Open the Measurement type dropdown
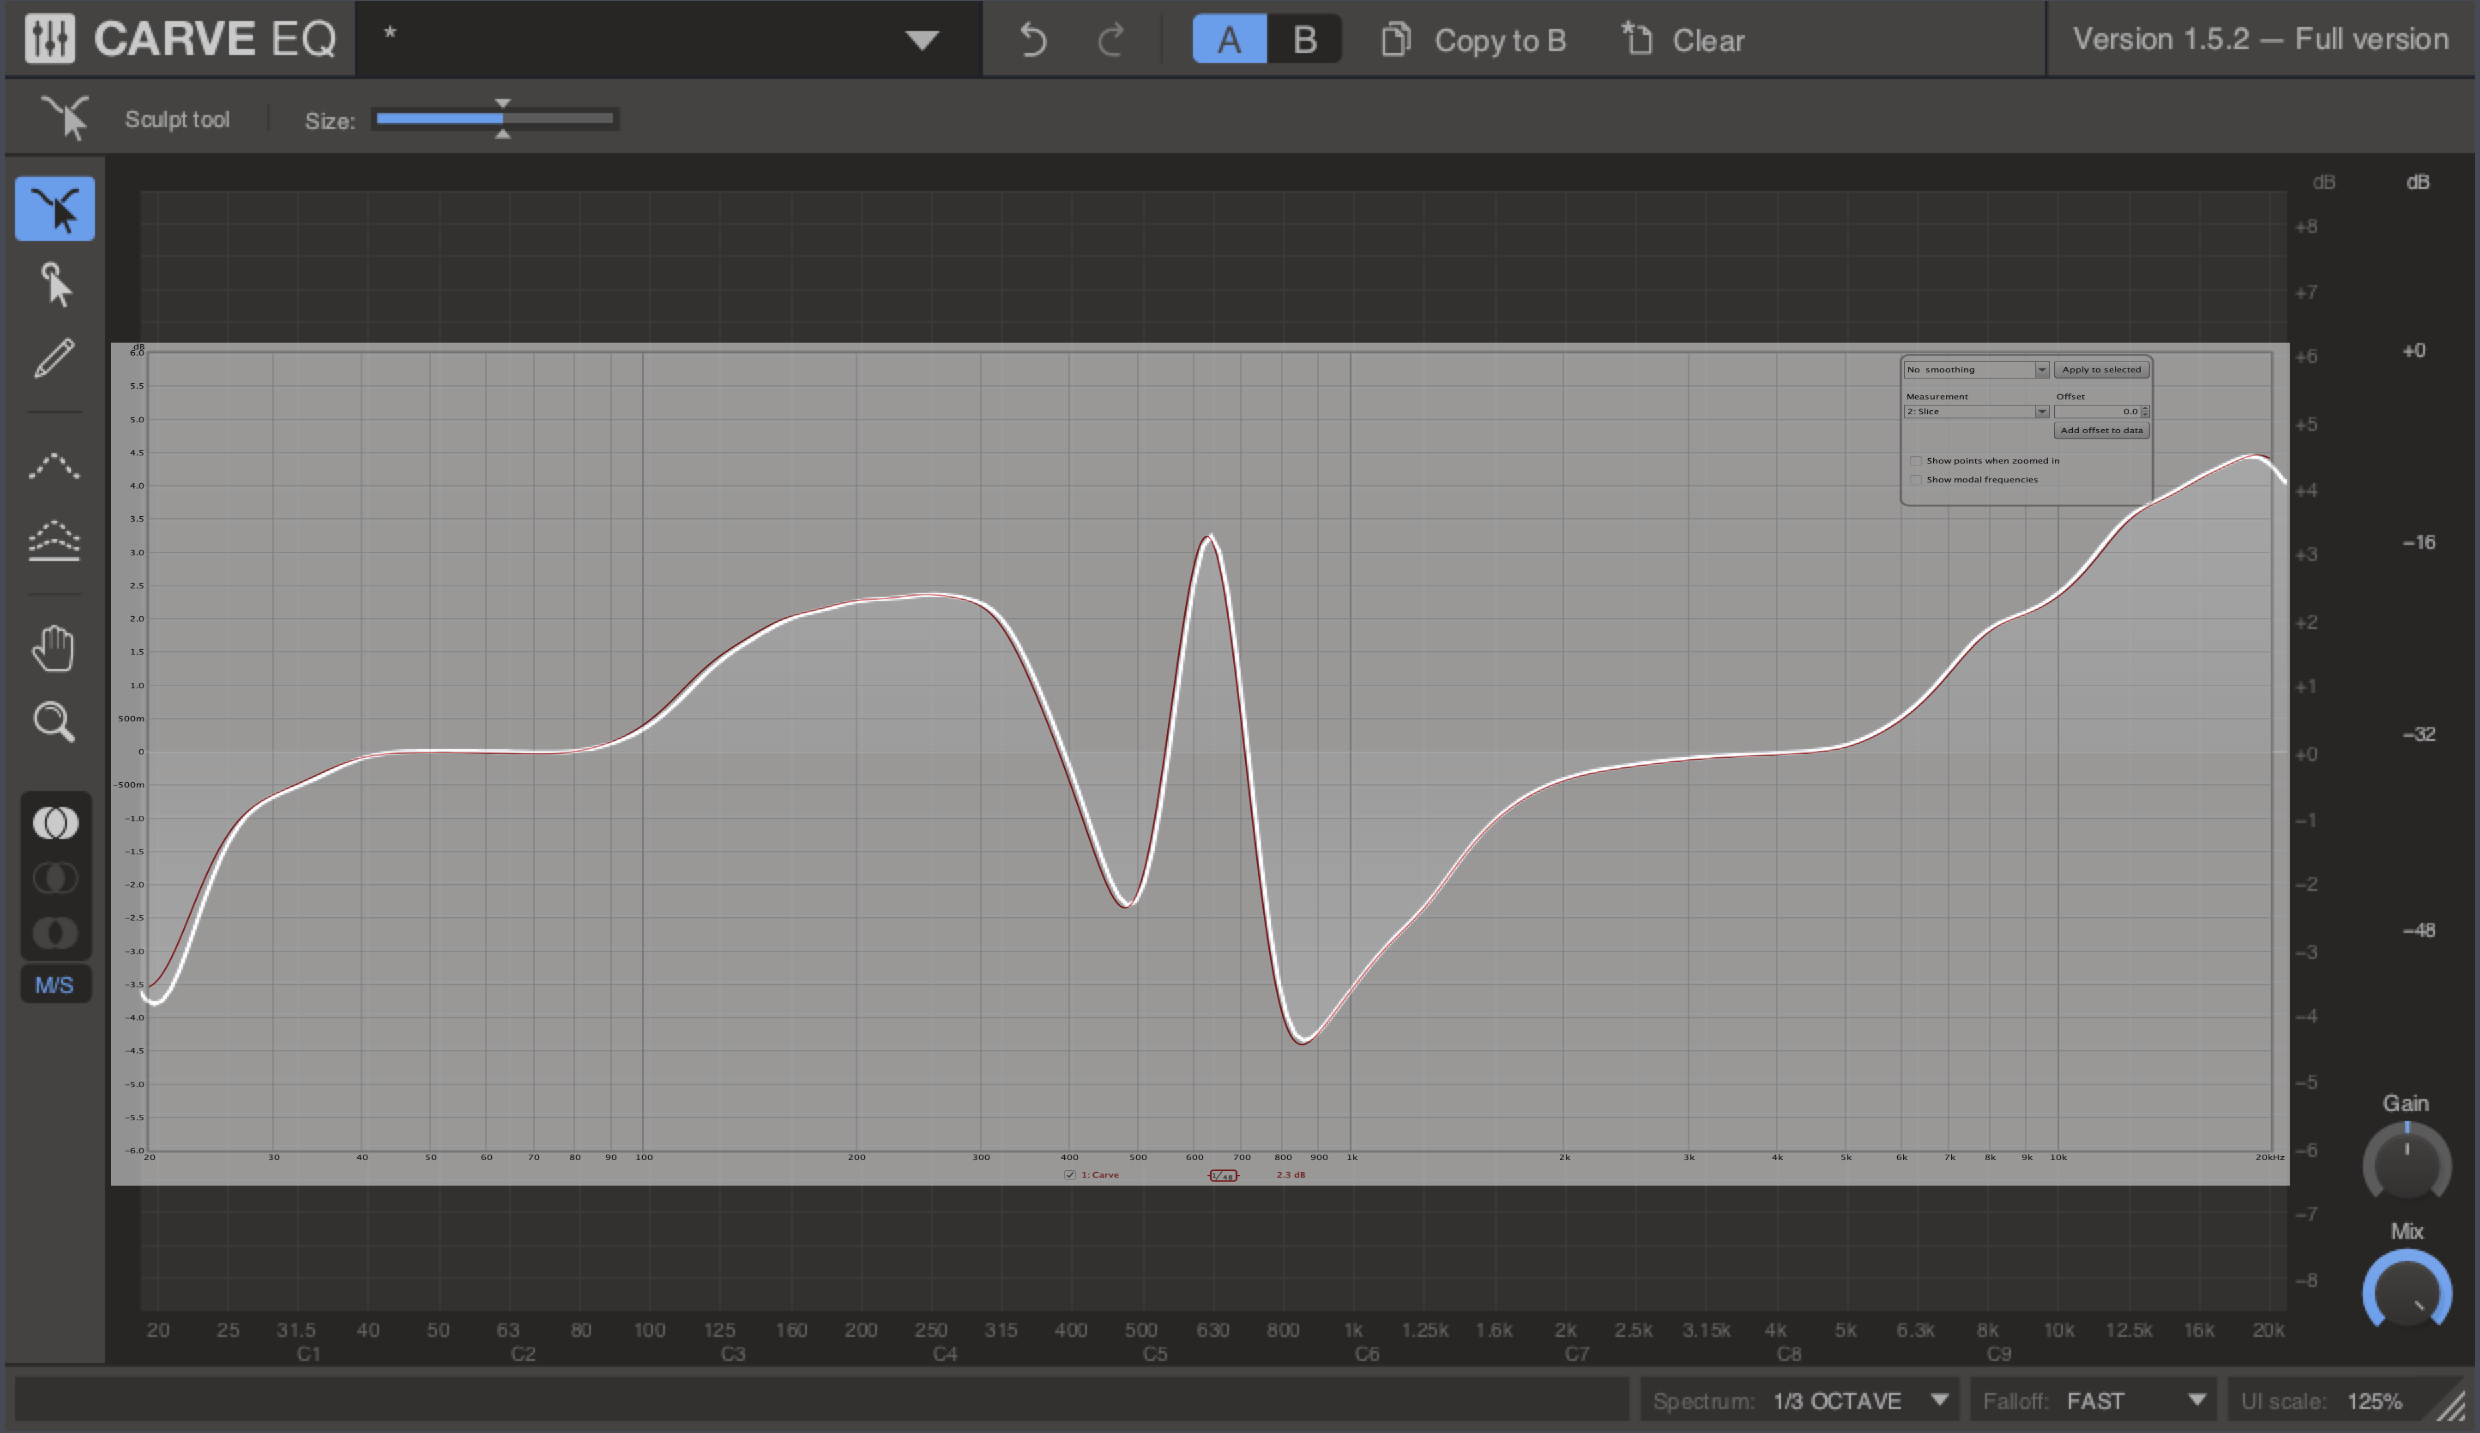This screenshot has height=1433, width=2480. point(2042,409)
